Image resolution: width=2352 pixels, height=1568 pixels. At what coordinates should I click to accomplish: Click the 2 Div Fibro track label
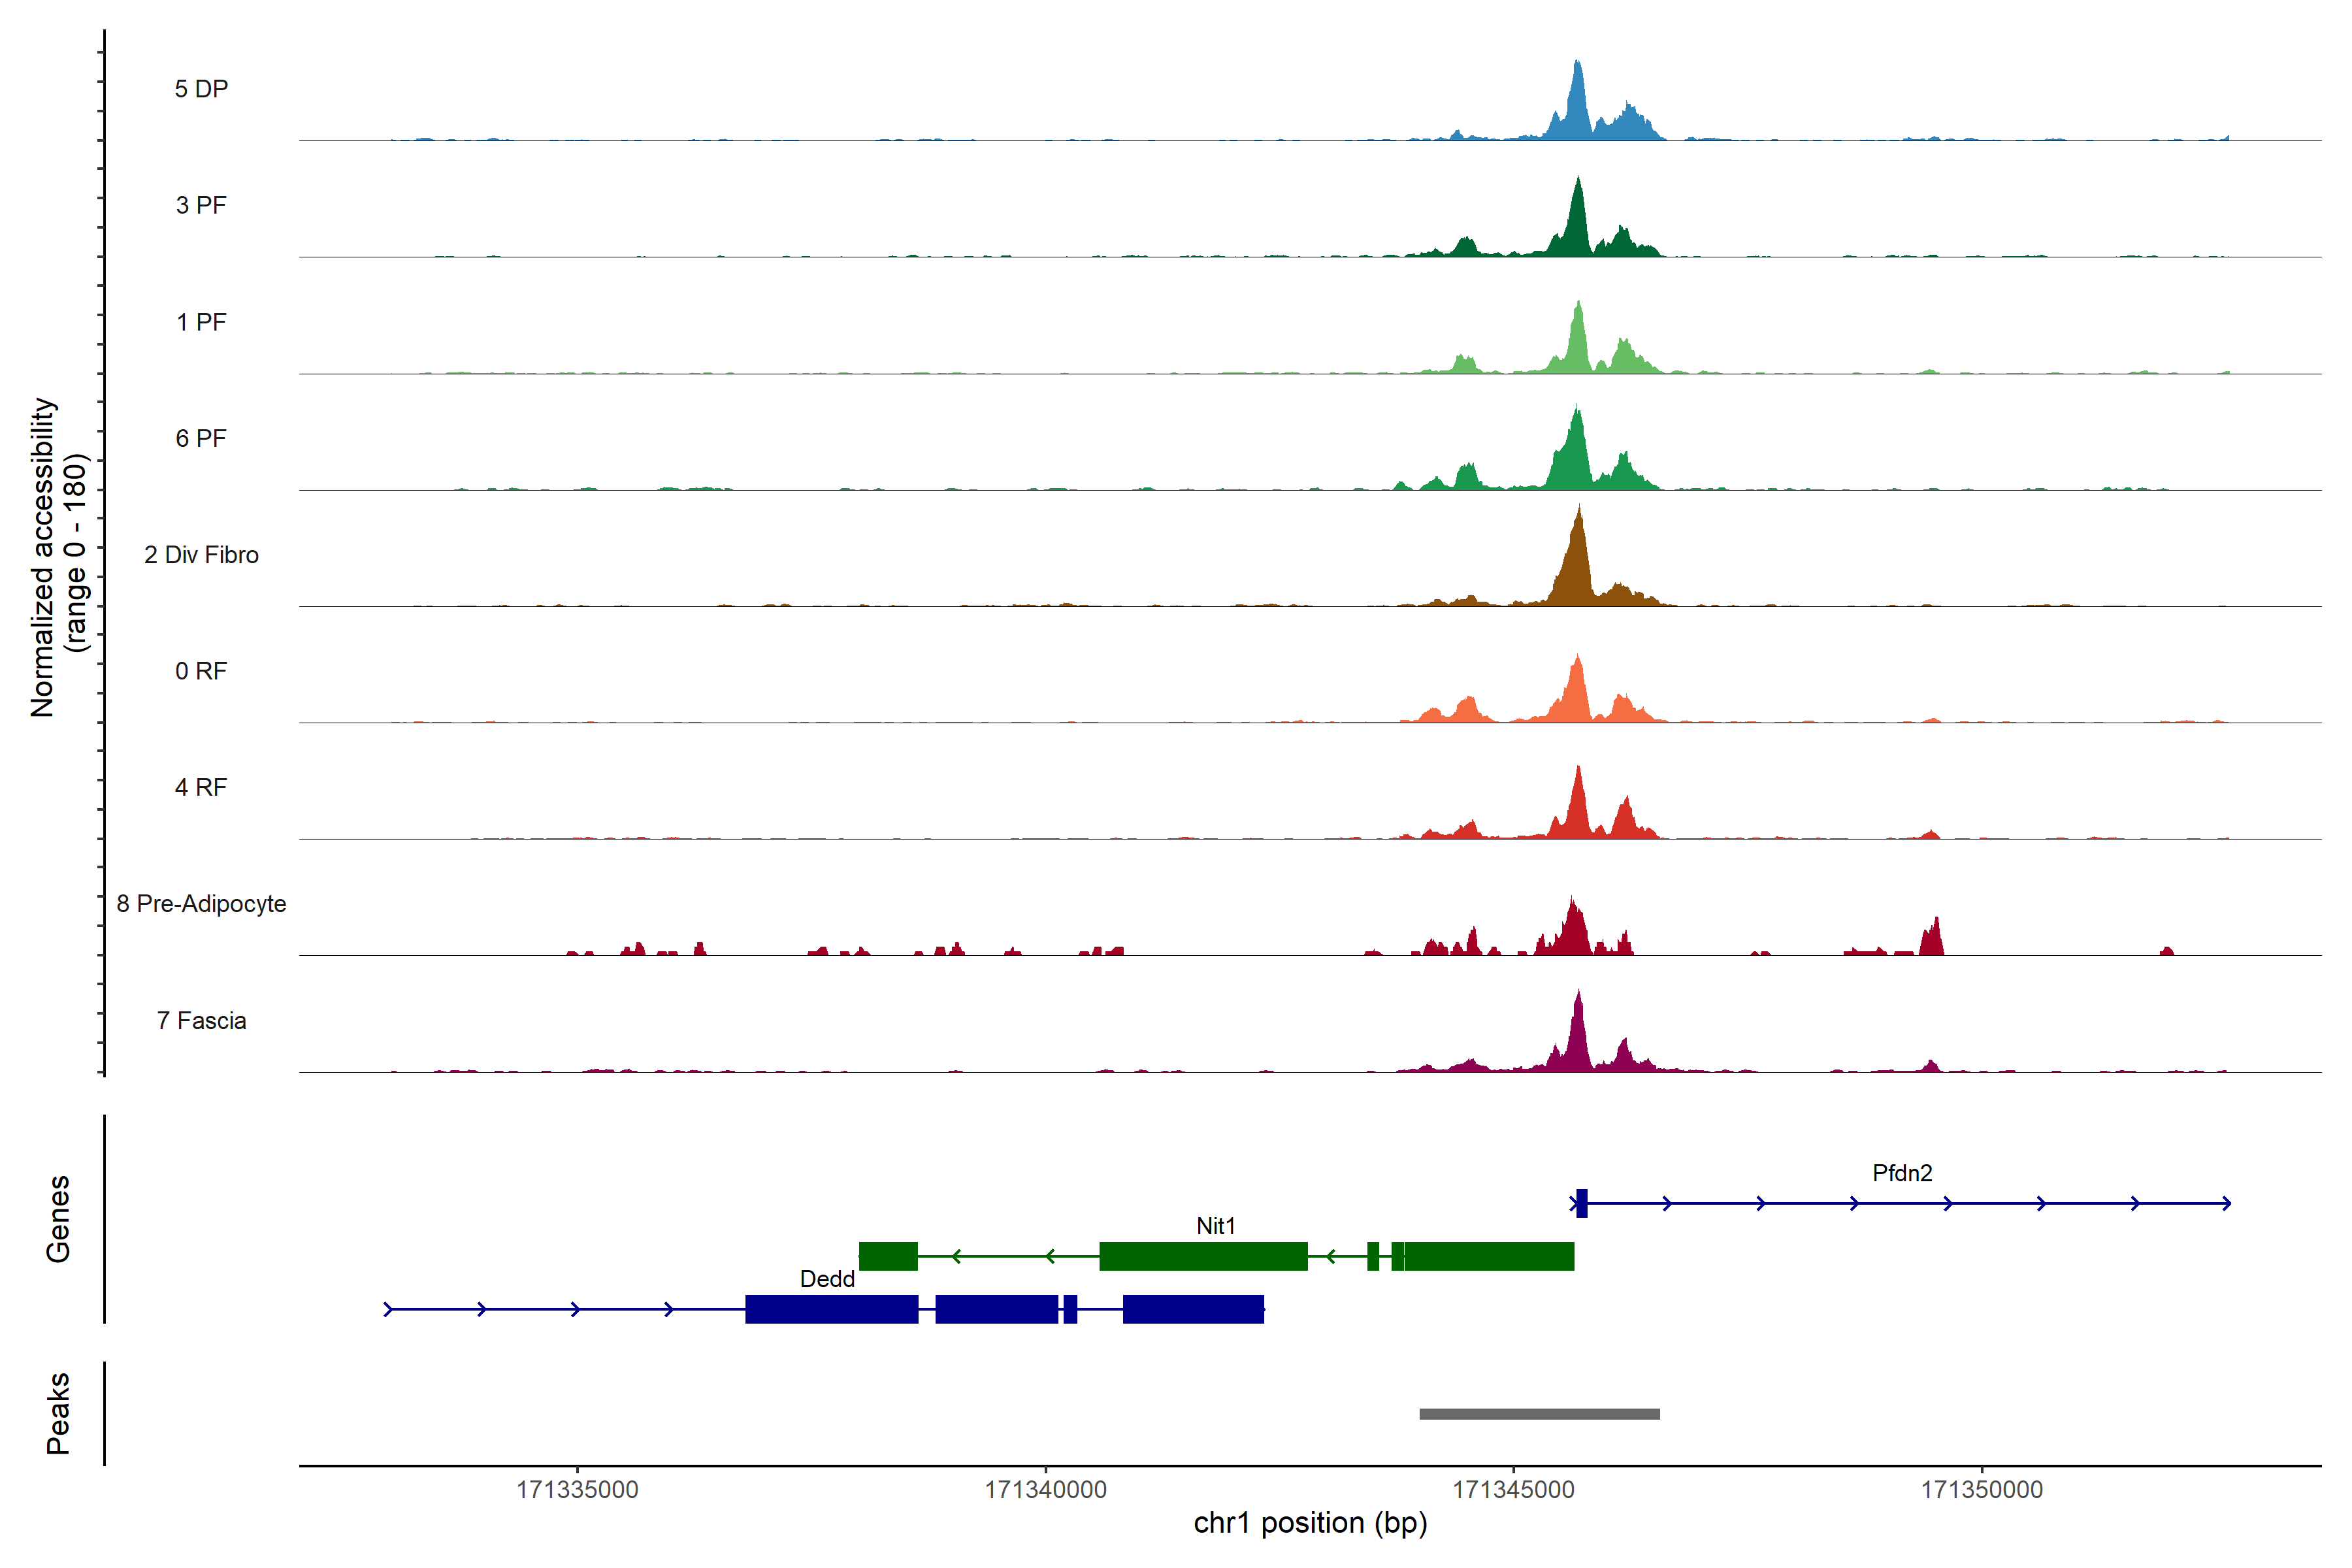[x=201, y=555]
